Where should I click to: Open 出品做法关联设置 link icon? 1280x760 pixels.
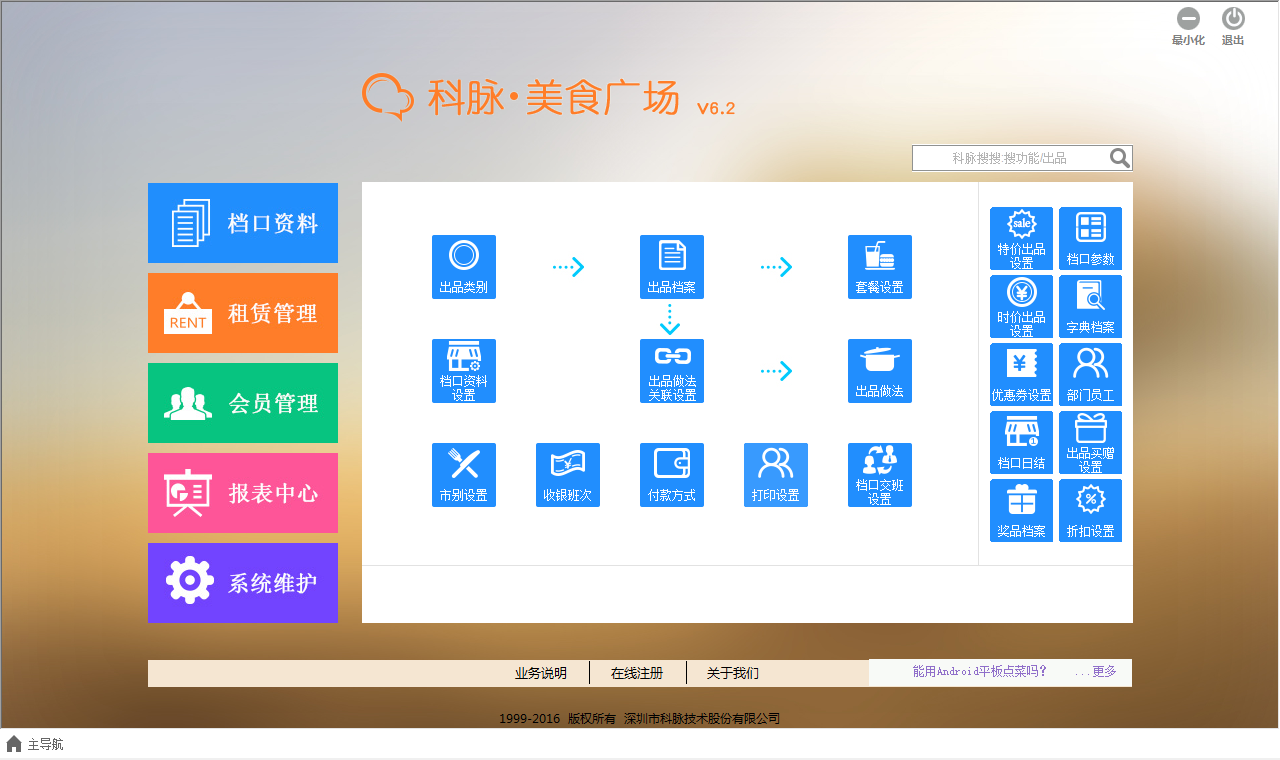pyautogui.click(x=671, y=371)
